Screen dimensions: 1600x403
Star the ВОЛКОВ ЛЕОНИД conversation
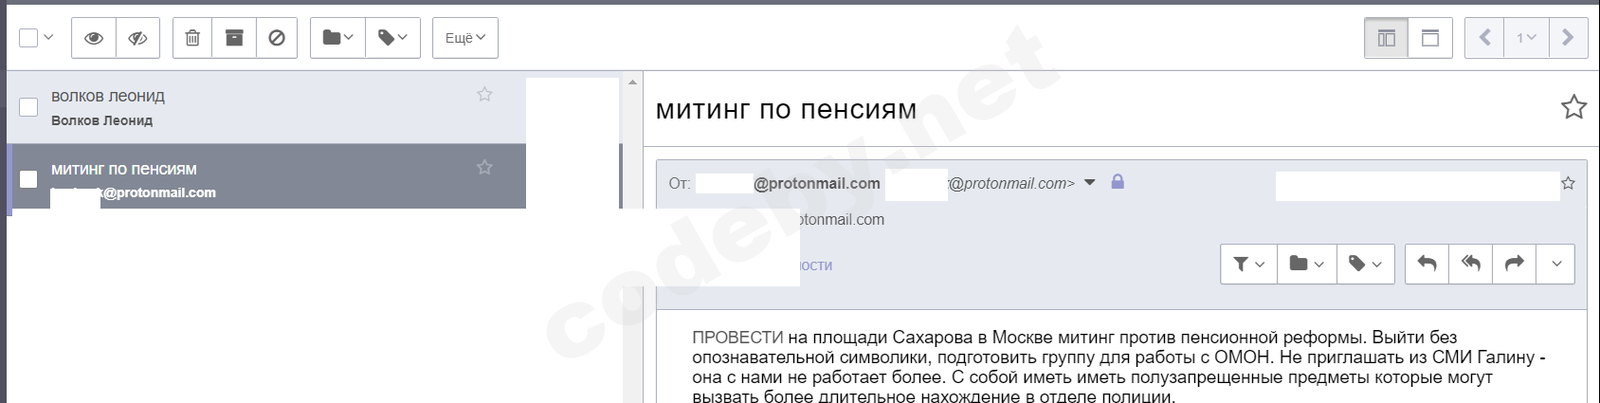click(485, 94)
